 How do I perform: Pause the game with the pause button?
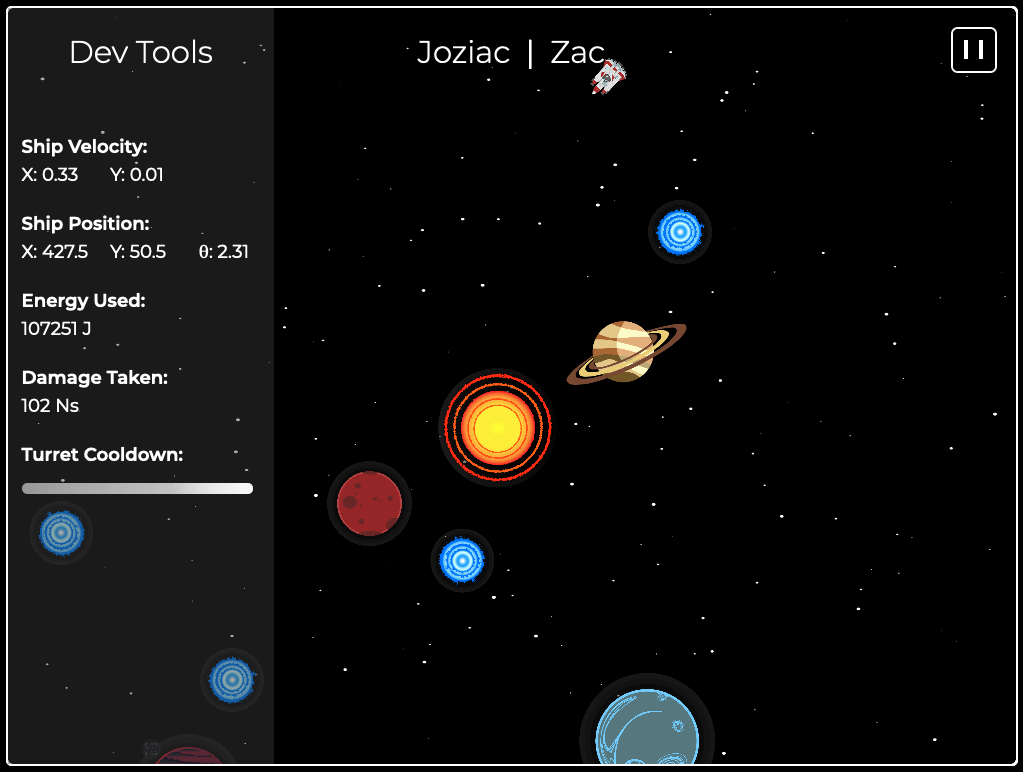click(x=973, y=50)
